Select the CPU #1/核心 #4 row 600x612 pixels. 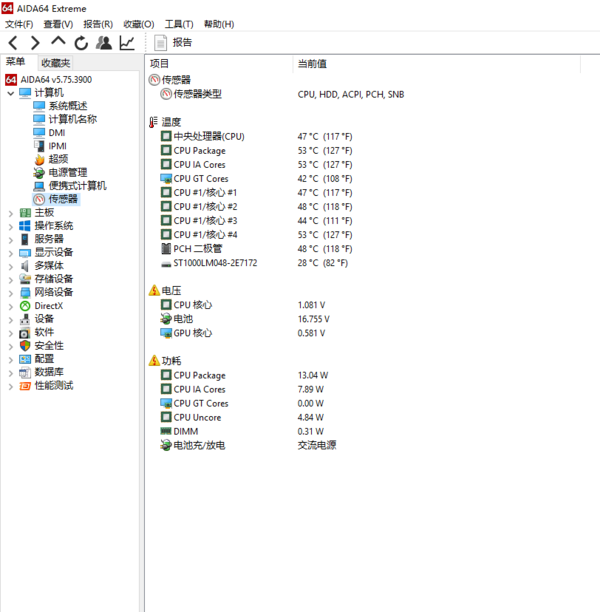[x=256, y=235]
